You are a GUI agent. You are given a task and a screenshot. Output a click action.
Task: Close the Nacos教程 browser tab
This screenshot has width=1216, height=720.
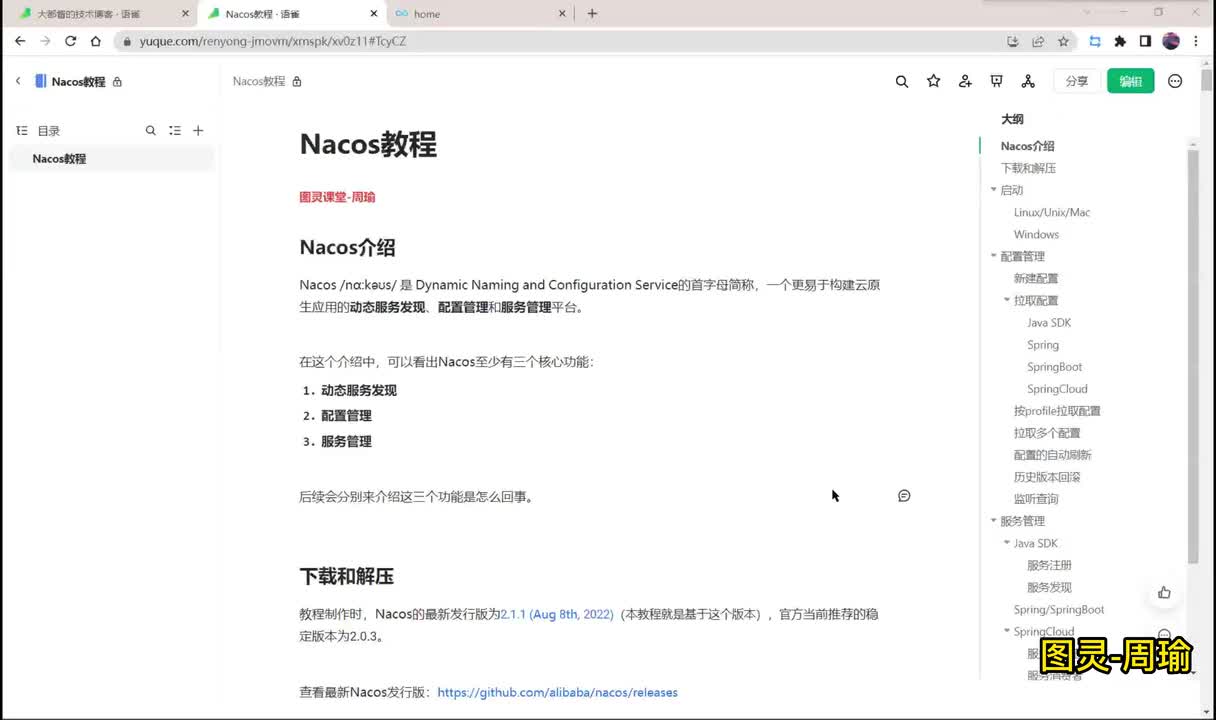[374, 14]
